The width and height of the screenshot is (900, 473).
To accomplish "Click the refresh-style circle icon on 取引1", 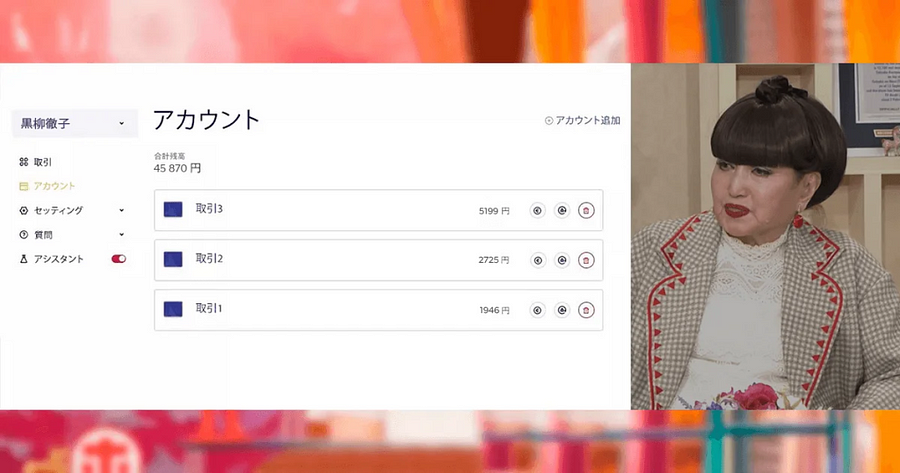I will tap(562, 310).
